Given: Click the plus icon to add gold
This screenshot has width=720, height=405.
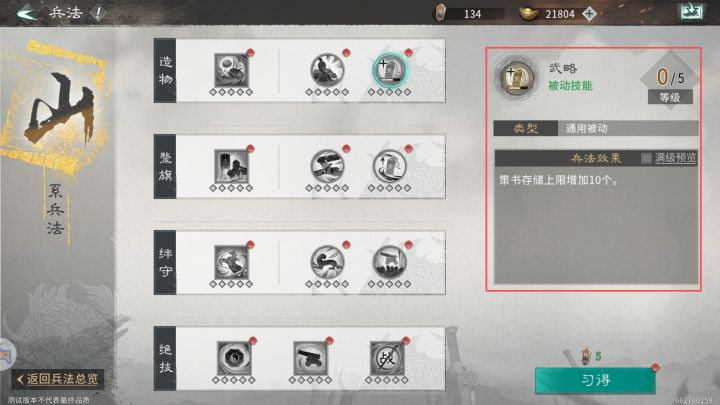Looking at the screenshot, I should click(589, 14).
